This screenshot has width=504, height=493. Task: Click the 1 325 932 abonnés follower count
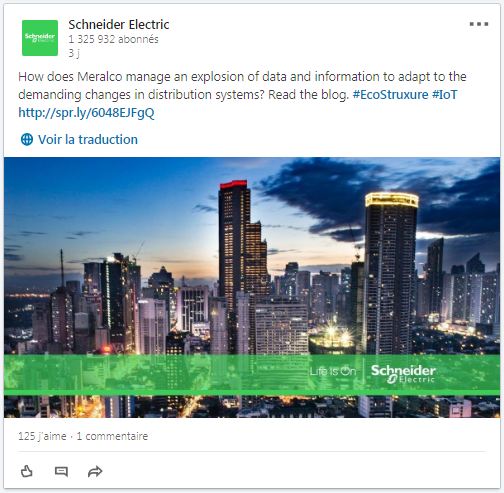[113, 39]
